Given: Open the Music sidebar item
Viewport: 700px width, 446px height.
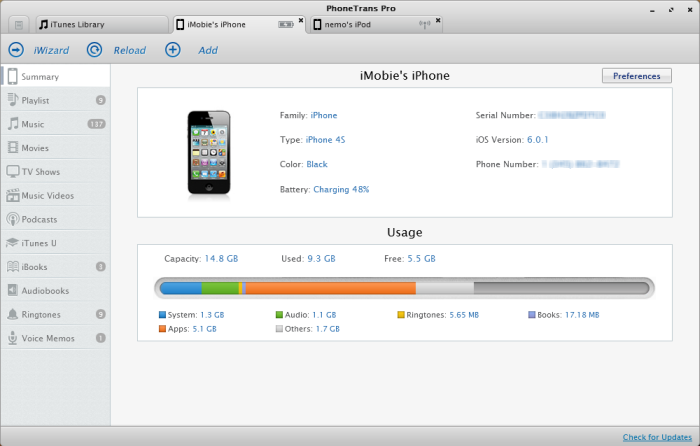Looking at the screenshot, I should coord(56,124).
